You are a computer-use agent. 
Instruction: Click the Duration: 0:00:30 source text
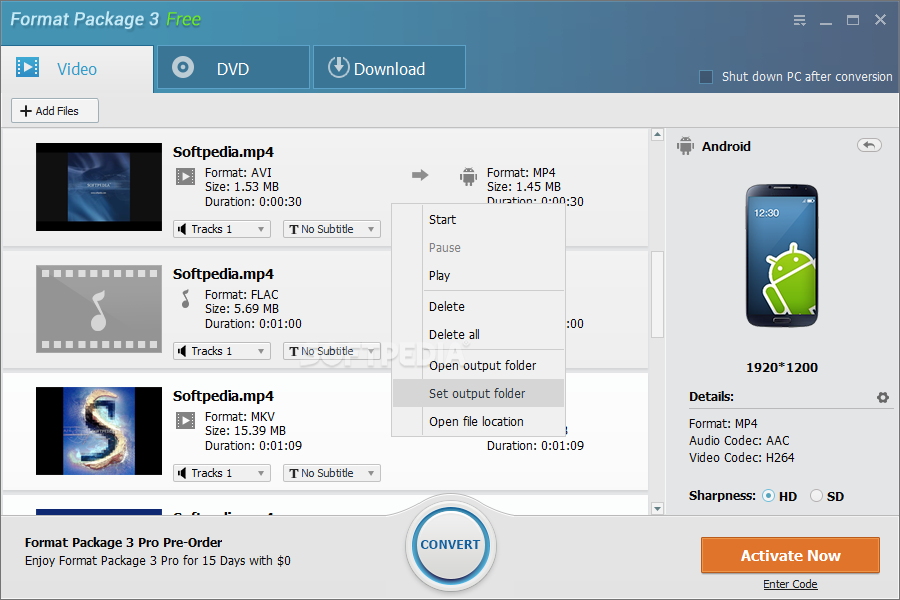pos(253,202)
